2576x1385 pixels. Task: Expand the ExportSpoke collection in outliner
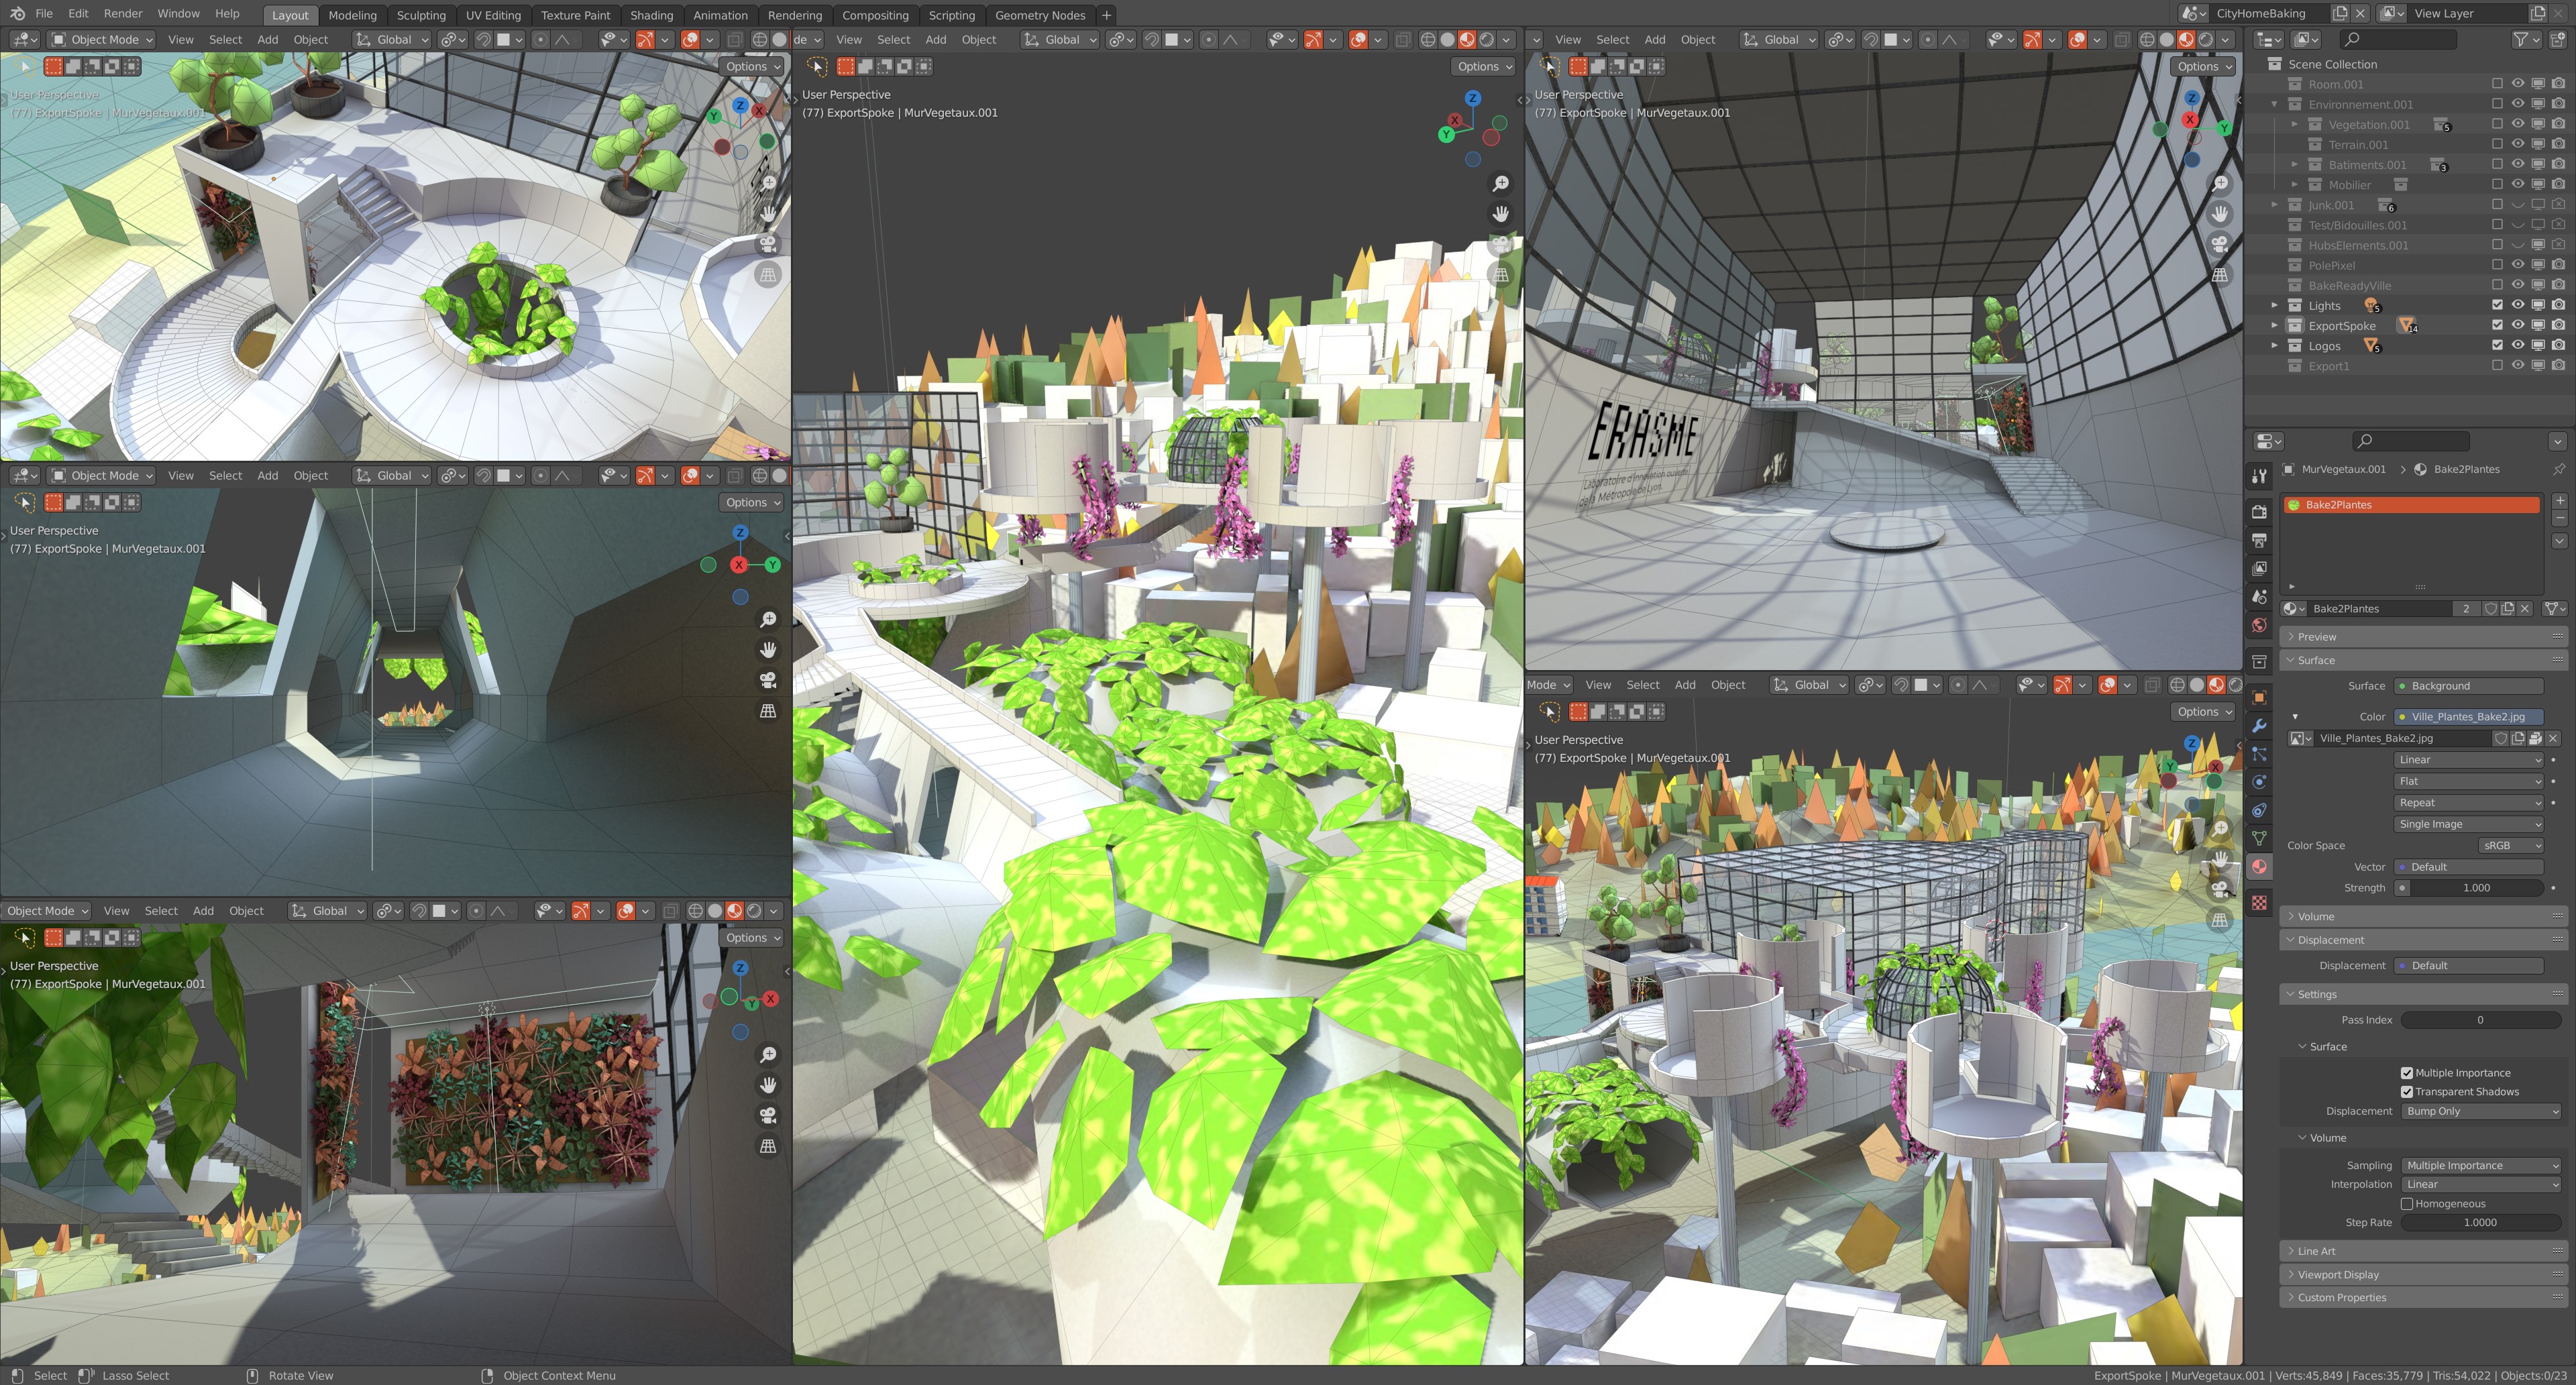(x=2274, y=325)
